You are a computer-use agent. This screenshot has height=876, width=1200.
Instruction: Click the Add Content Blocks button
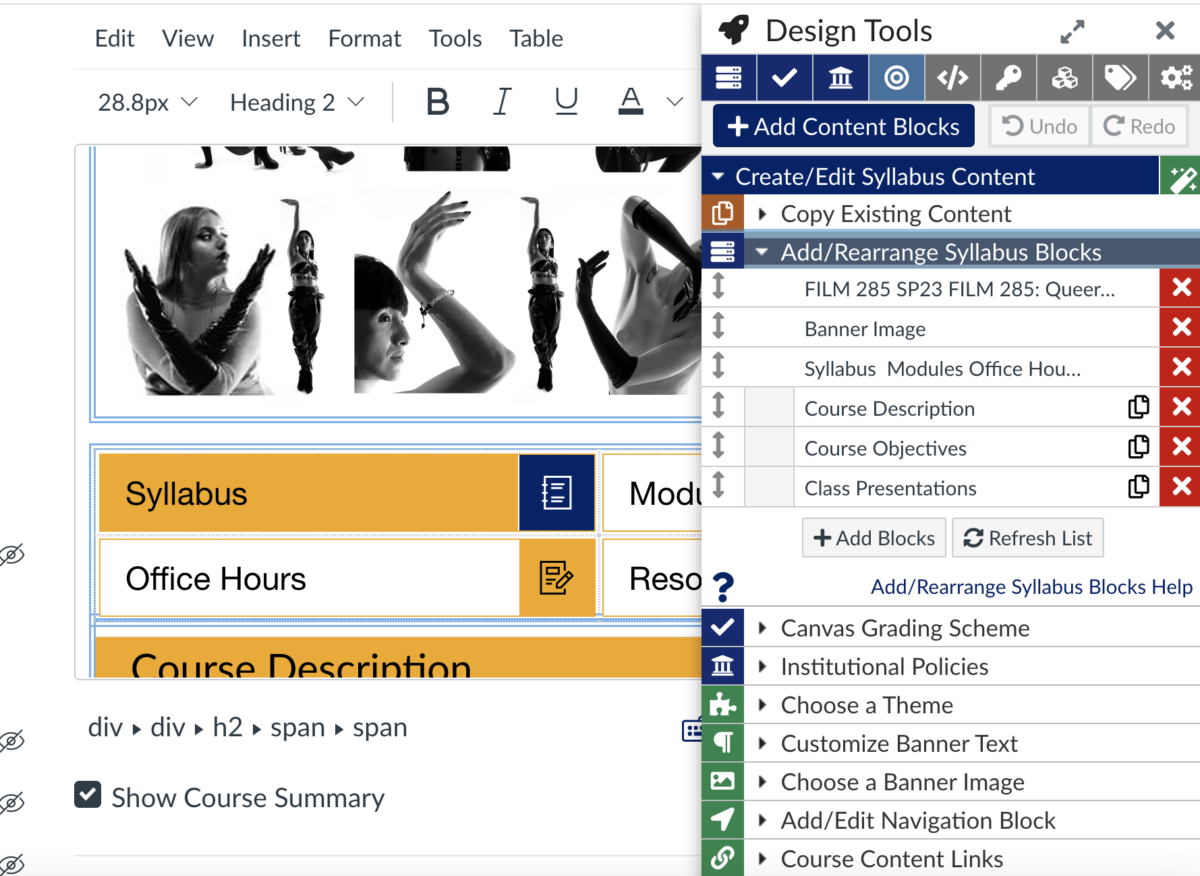coord(843,127)
